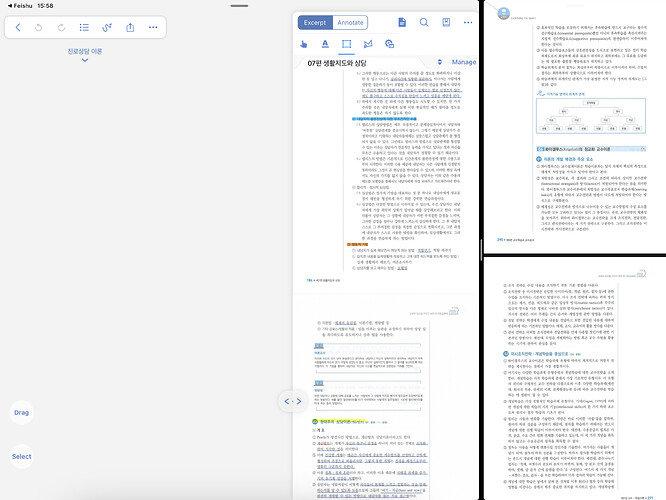This screenshot has height=500, width=666.
Task: Select the branch style curve icon
Action: tap(107, 28)
